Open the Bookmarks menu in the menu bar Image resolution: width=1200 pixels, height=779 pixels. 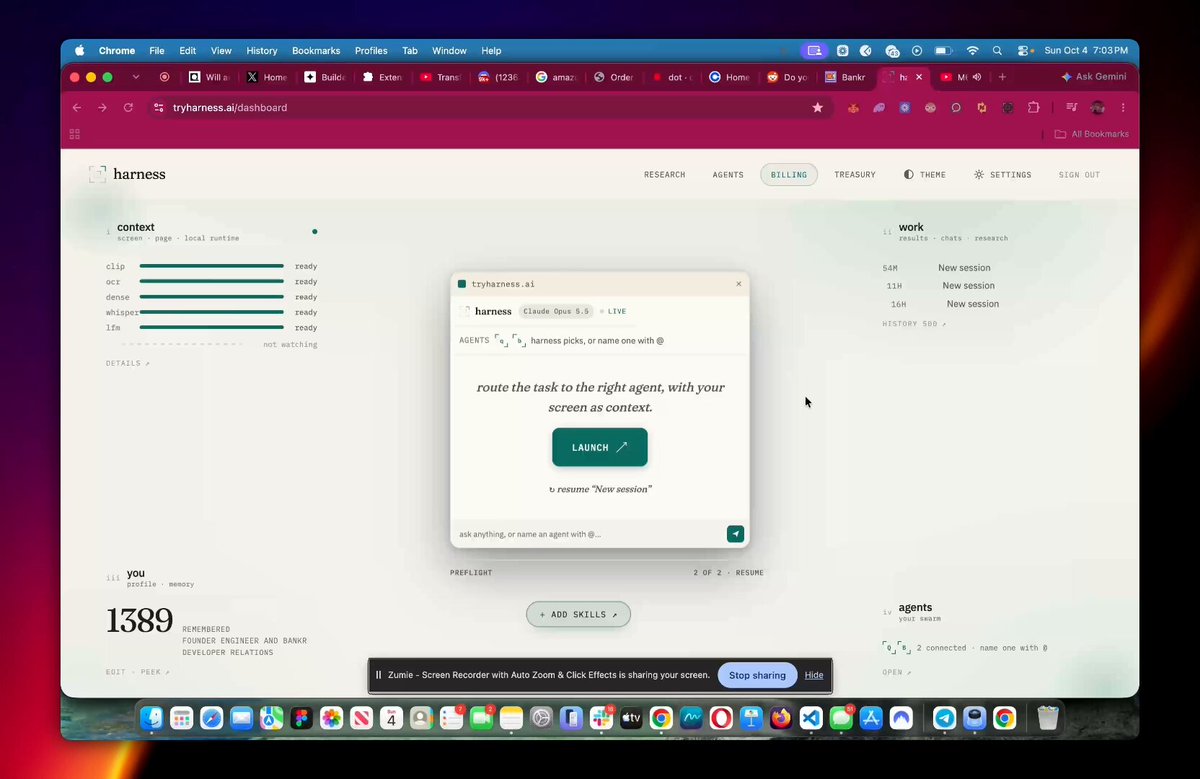tap(316, 51)
